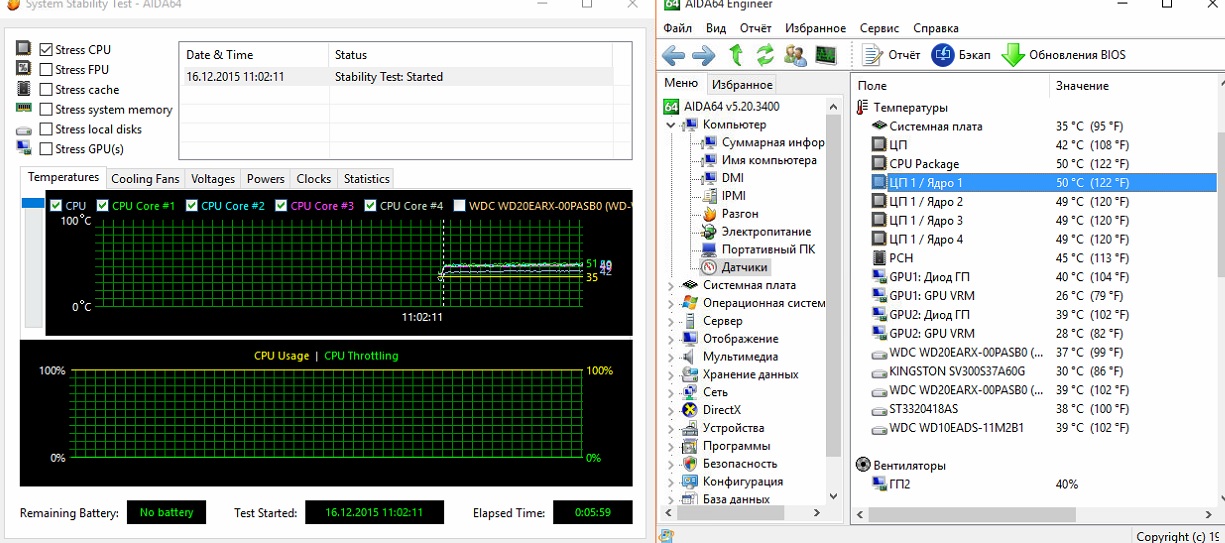Expand the Программы tree node
Screen dimensions: 1225x543
coord(670,446)
